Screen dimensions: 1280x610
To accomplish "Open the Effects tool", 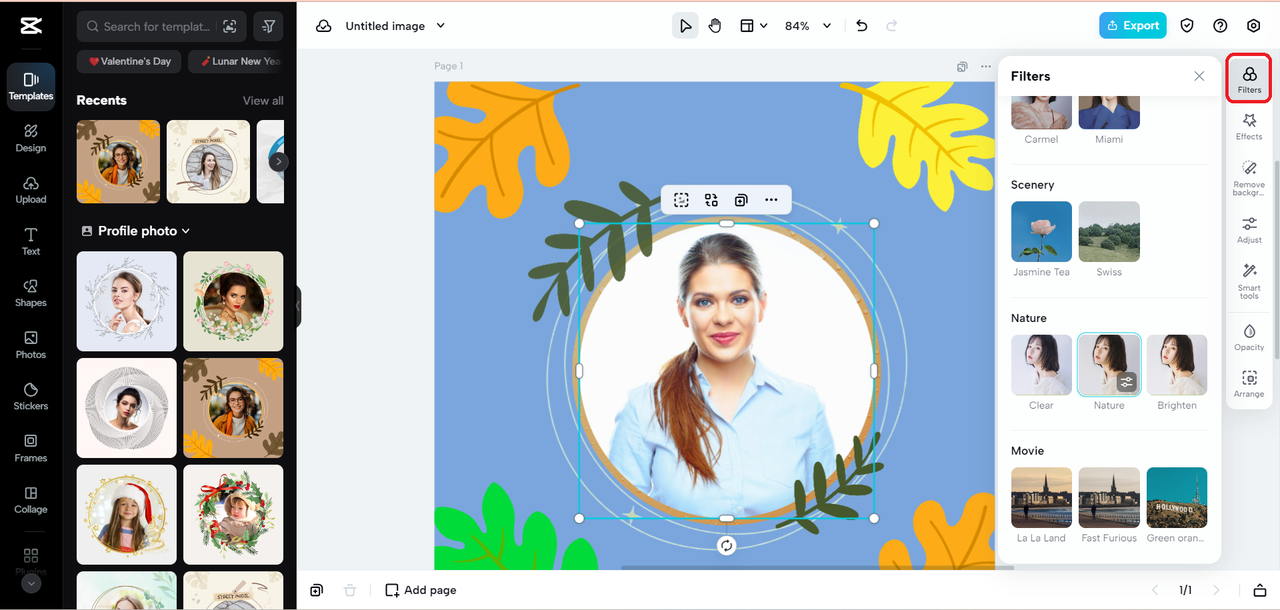I will click(1249, 126).
